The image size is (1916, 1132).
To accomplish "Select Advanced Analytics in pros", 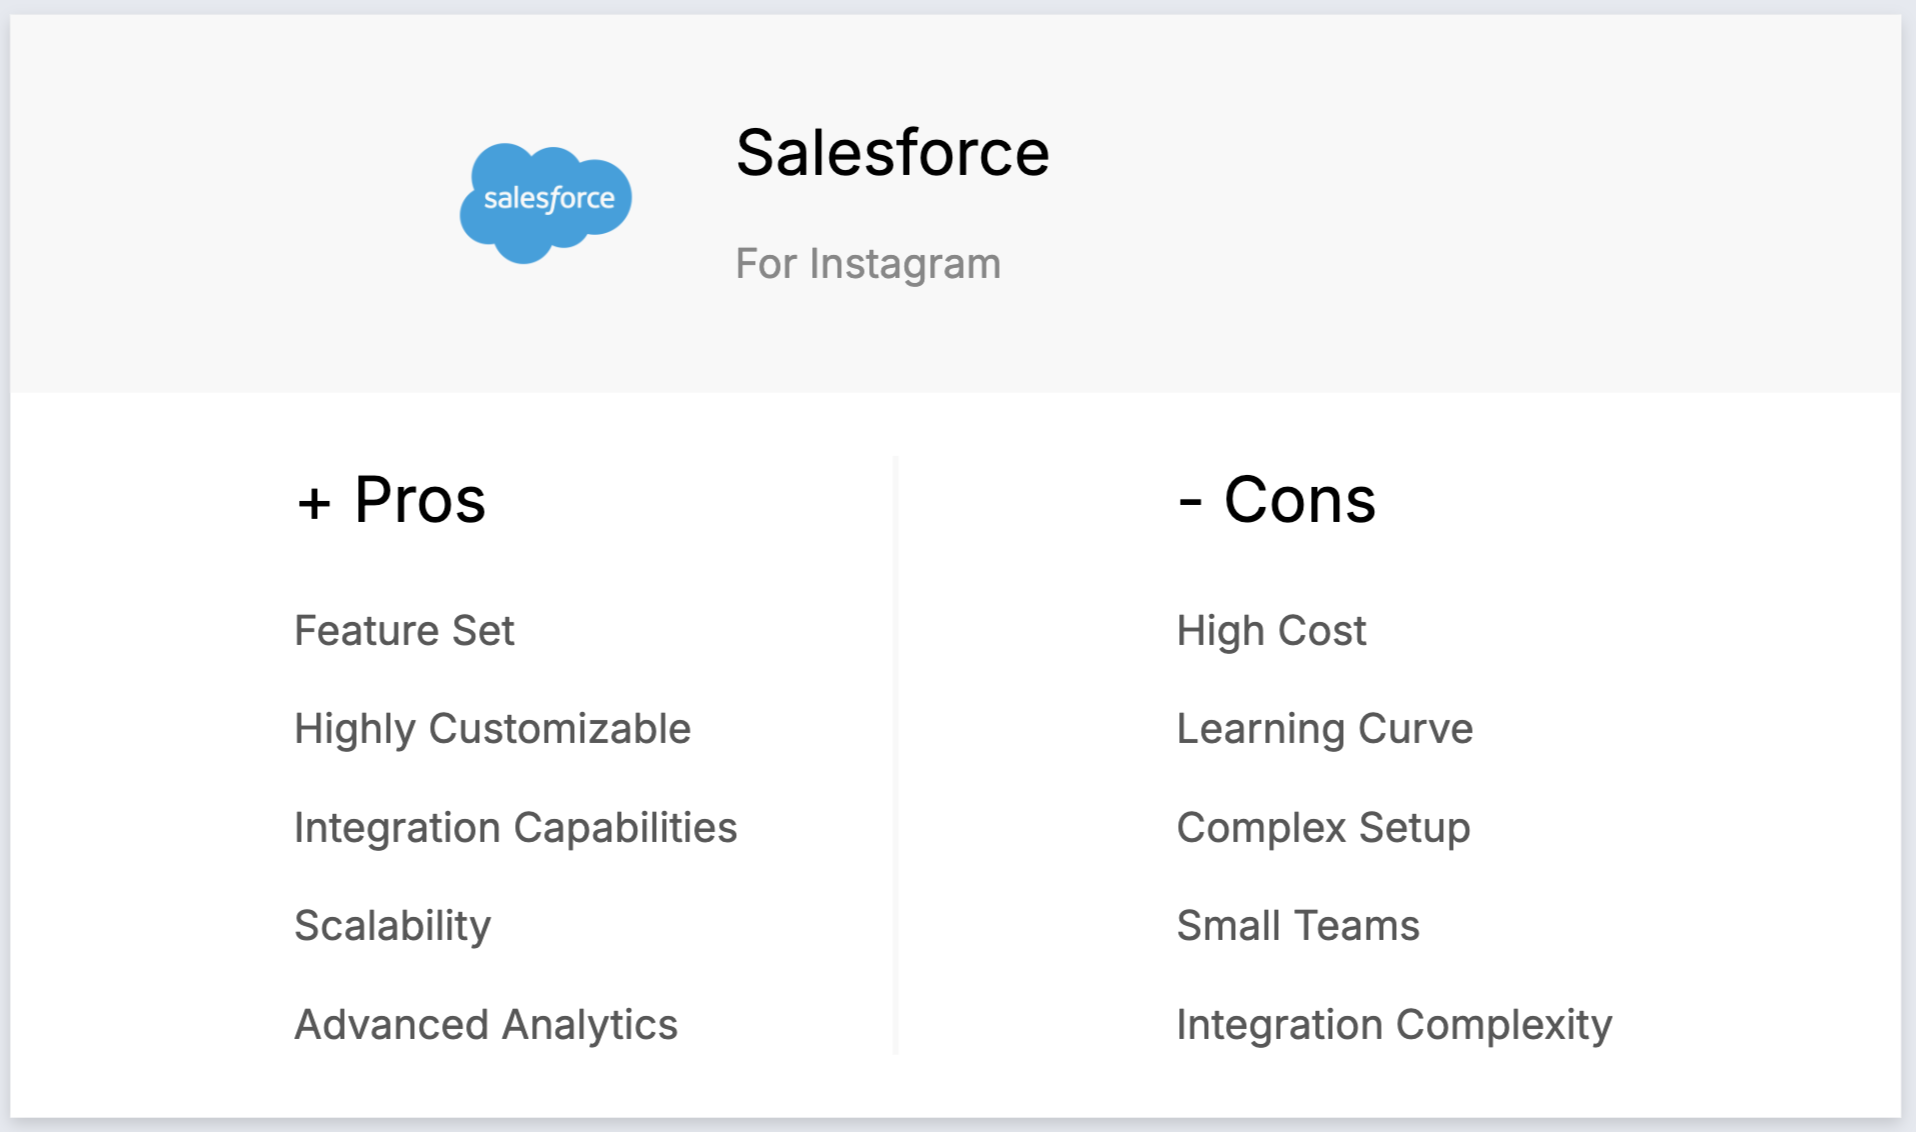I will 486,1025.
